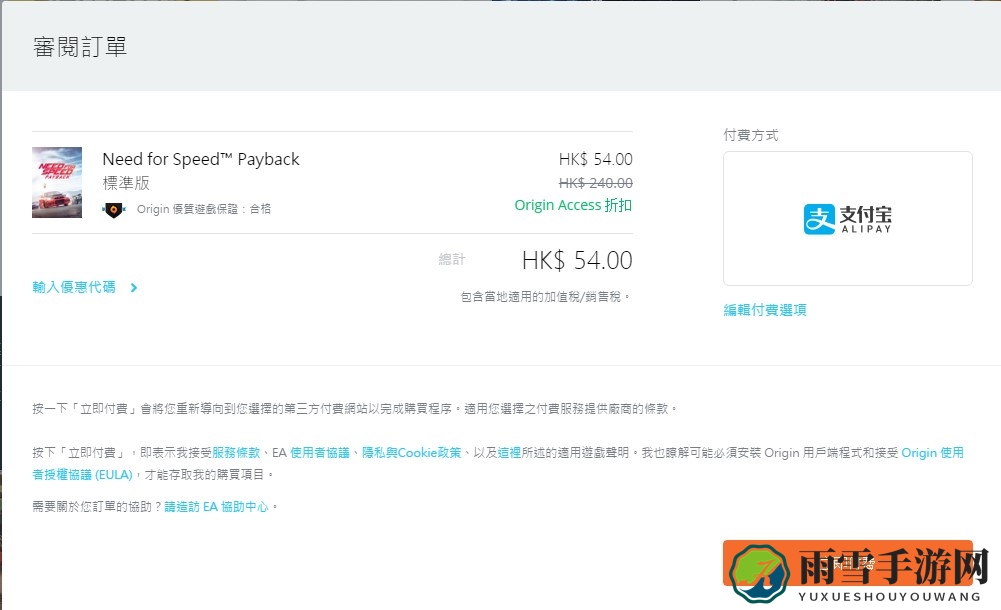Click the 總計 label
The image size is (1001, 610).
tap(452, 260)
